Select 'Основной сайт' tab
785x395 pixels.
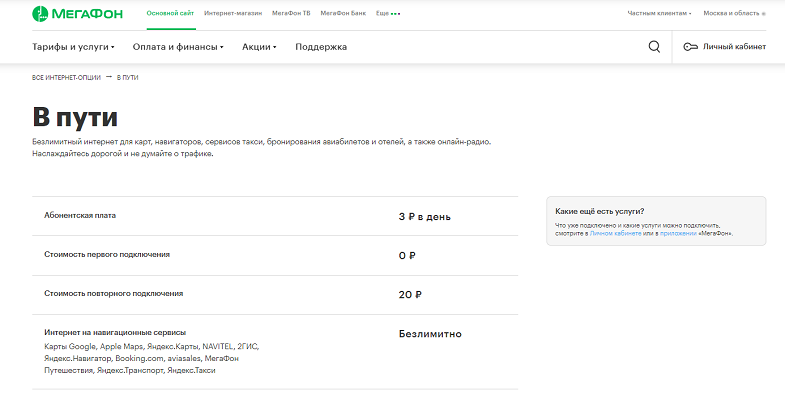point(170,13)
